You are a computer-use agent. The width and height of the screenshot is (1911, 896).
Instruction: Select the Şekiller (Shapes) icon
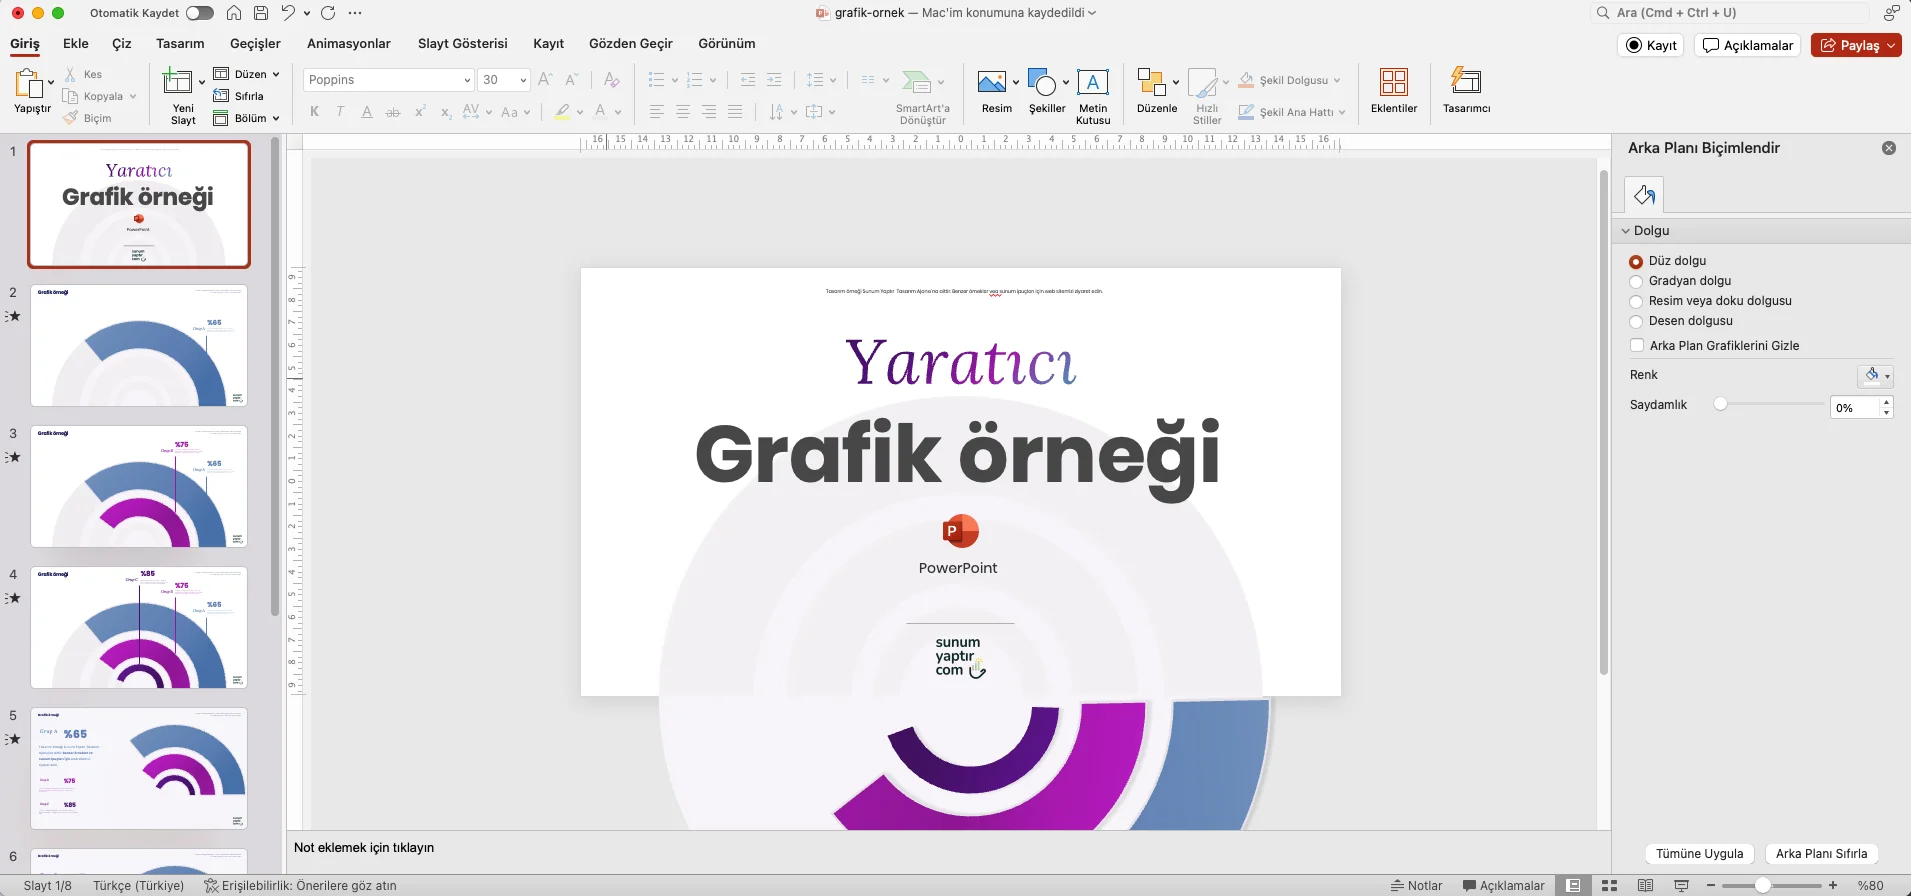pyautogui.click(x=1042, y=82)
